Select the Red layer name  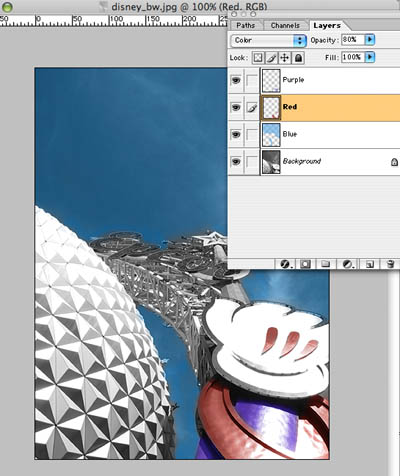click(290, 107)
